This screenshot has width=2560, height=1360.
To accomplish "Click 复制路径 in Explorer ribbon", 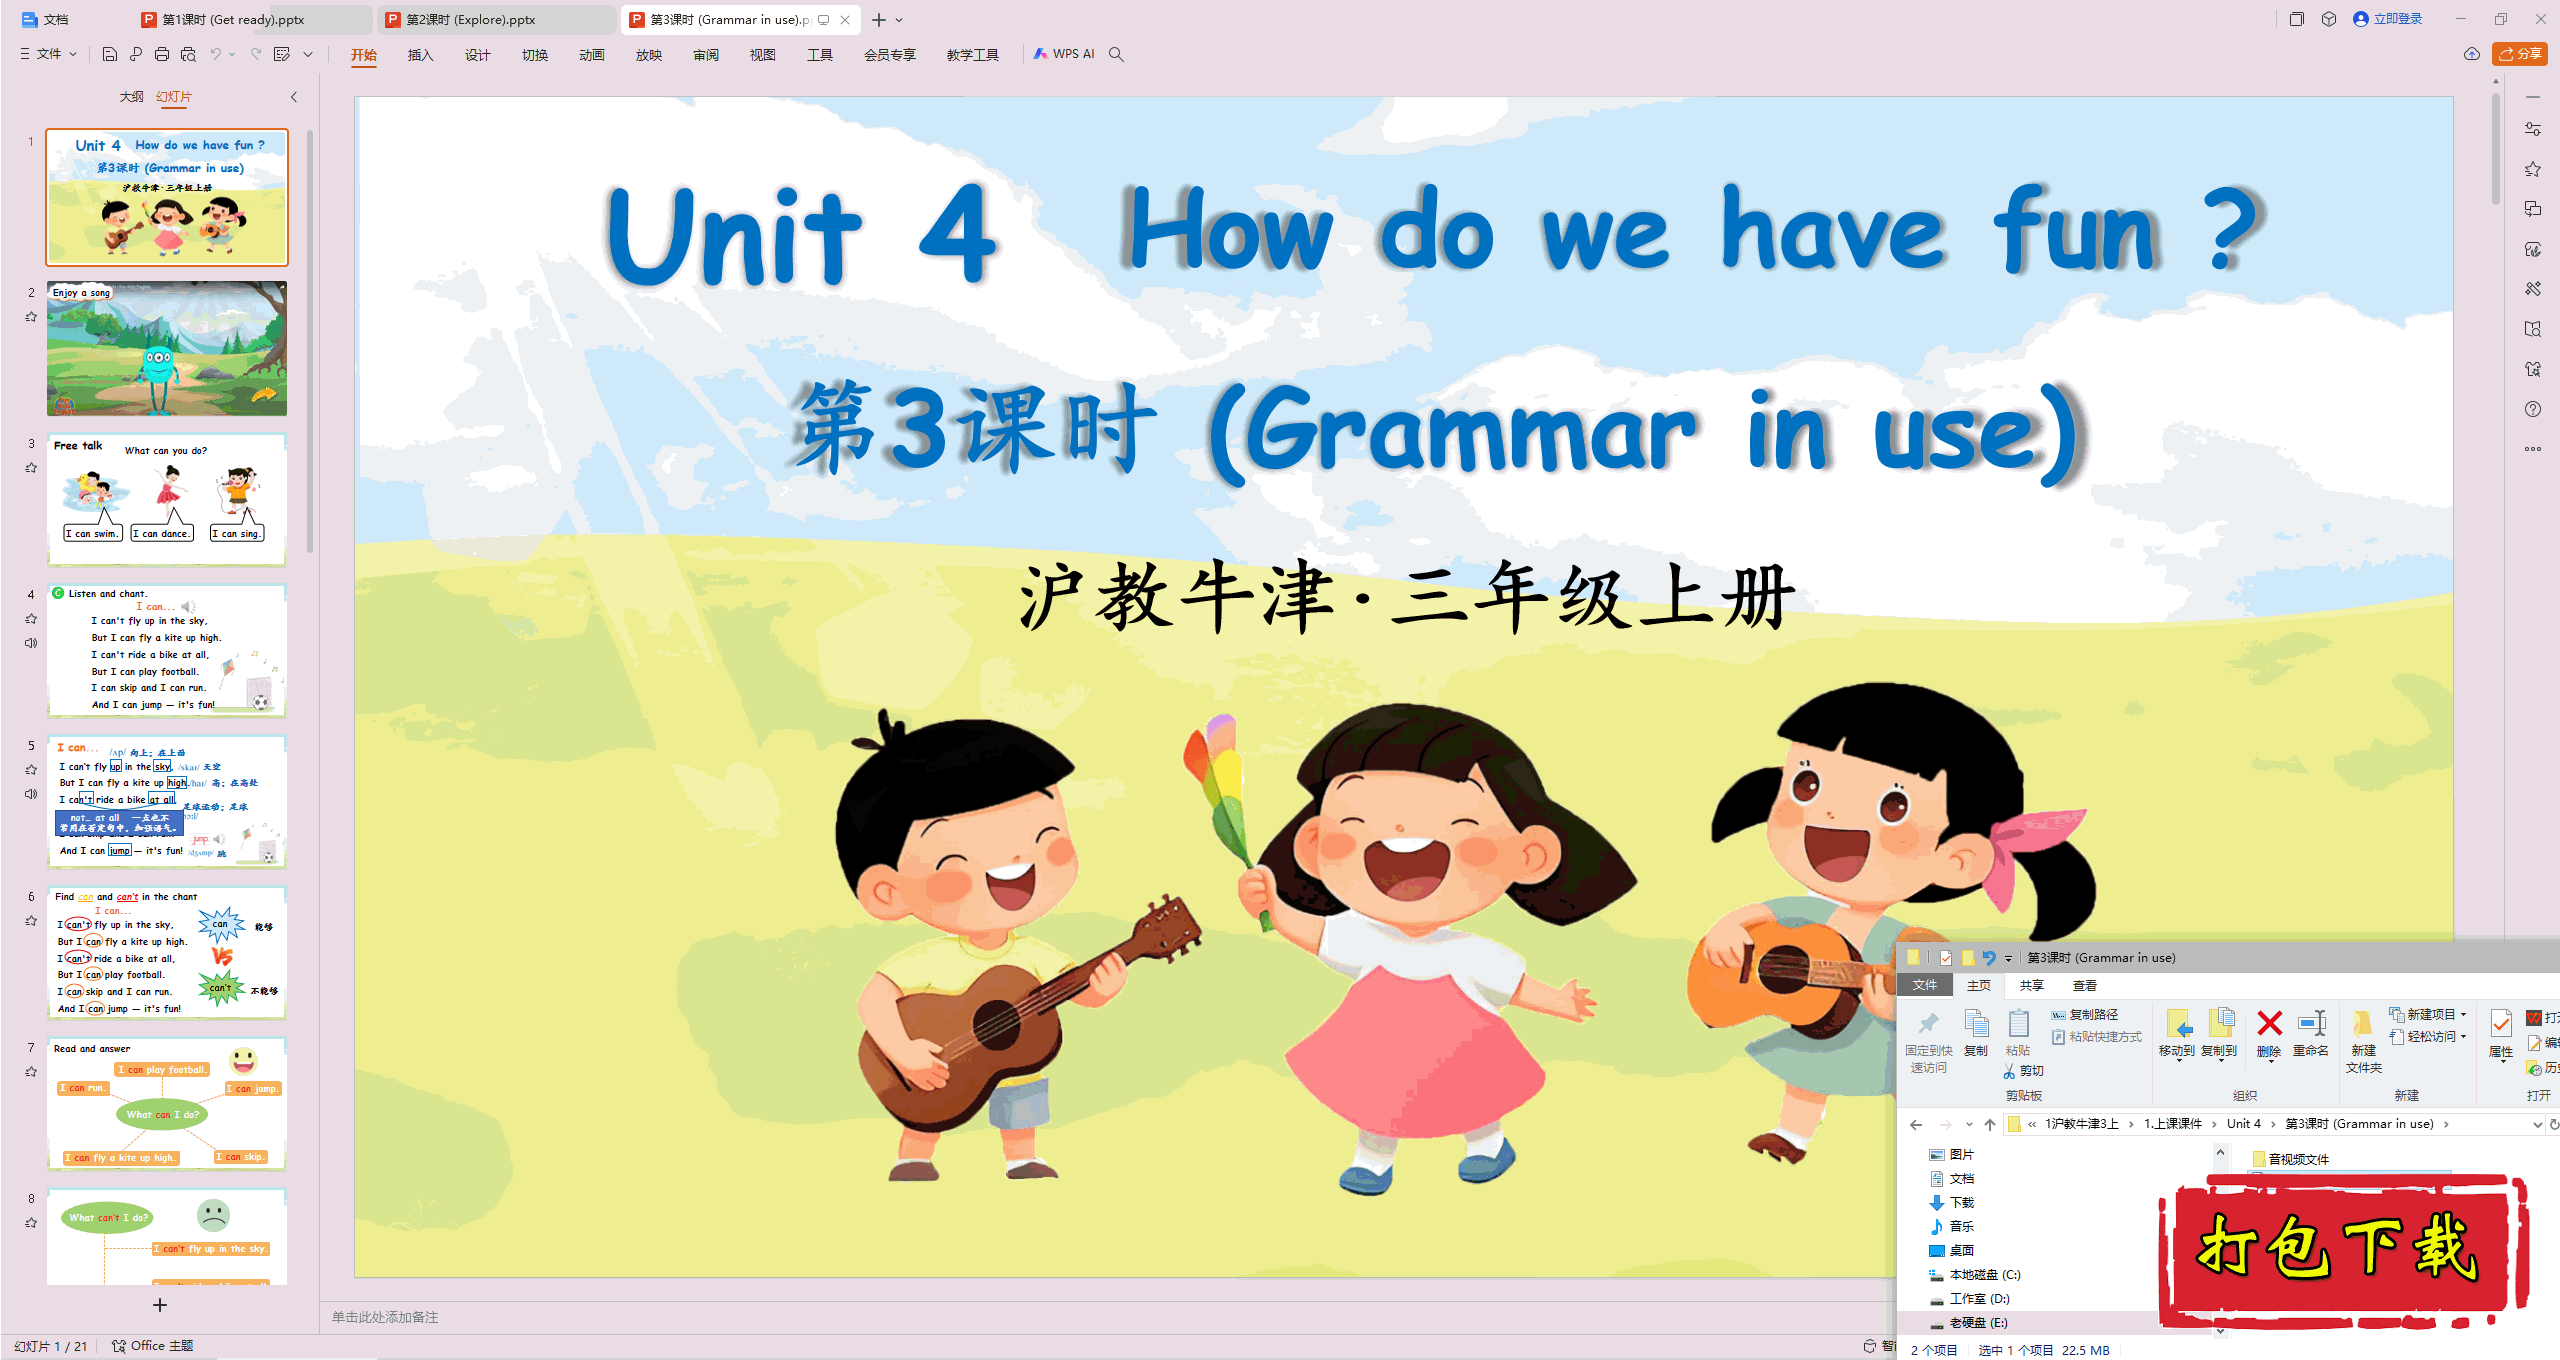I will click(2085, 1015).
